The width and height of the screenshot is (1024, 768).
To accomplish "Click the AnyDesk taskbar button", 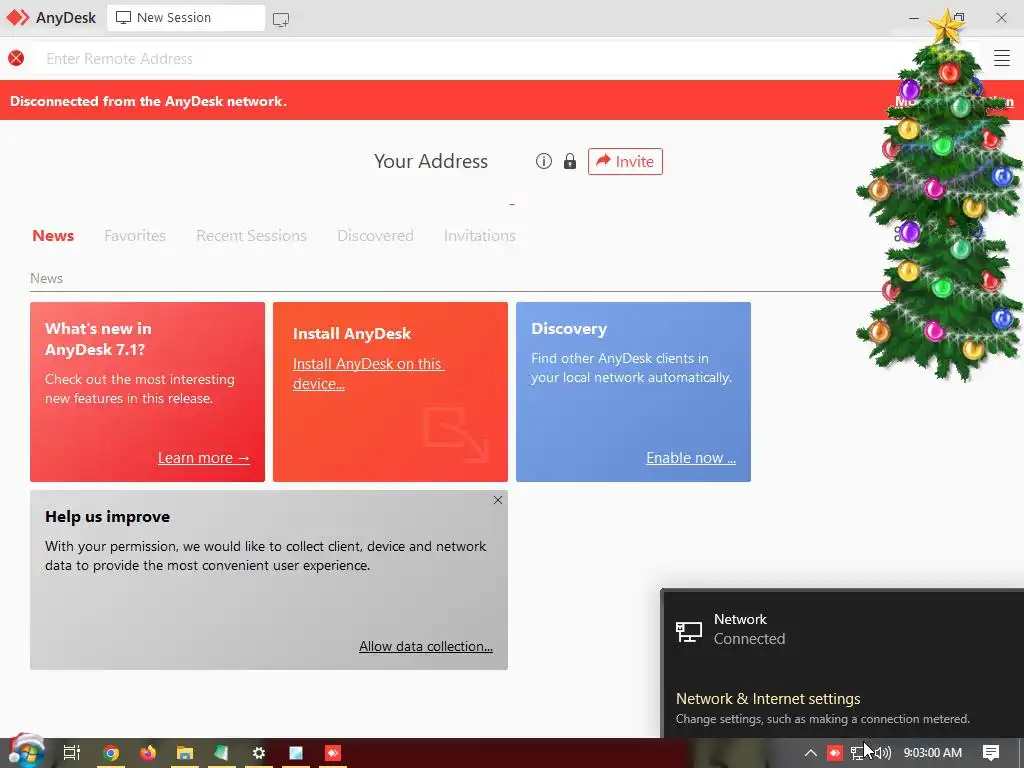I will click(x=333, y=753).
